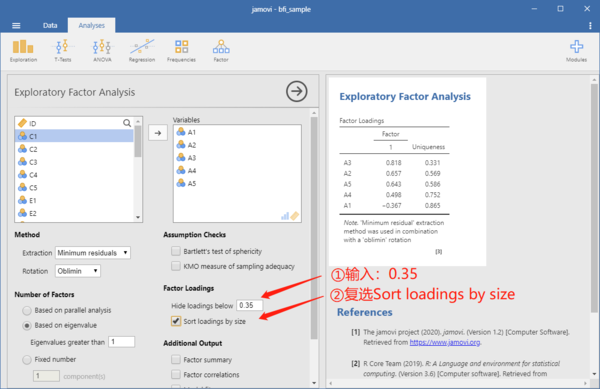600x389 pixels.
Task: Select A5 in the Variables box
Action: [237, 184]
